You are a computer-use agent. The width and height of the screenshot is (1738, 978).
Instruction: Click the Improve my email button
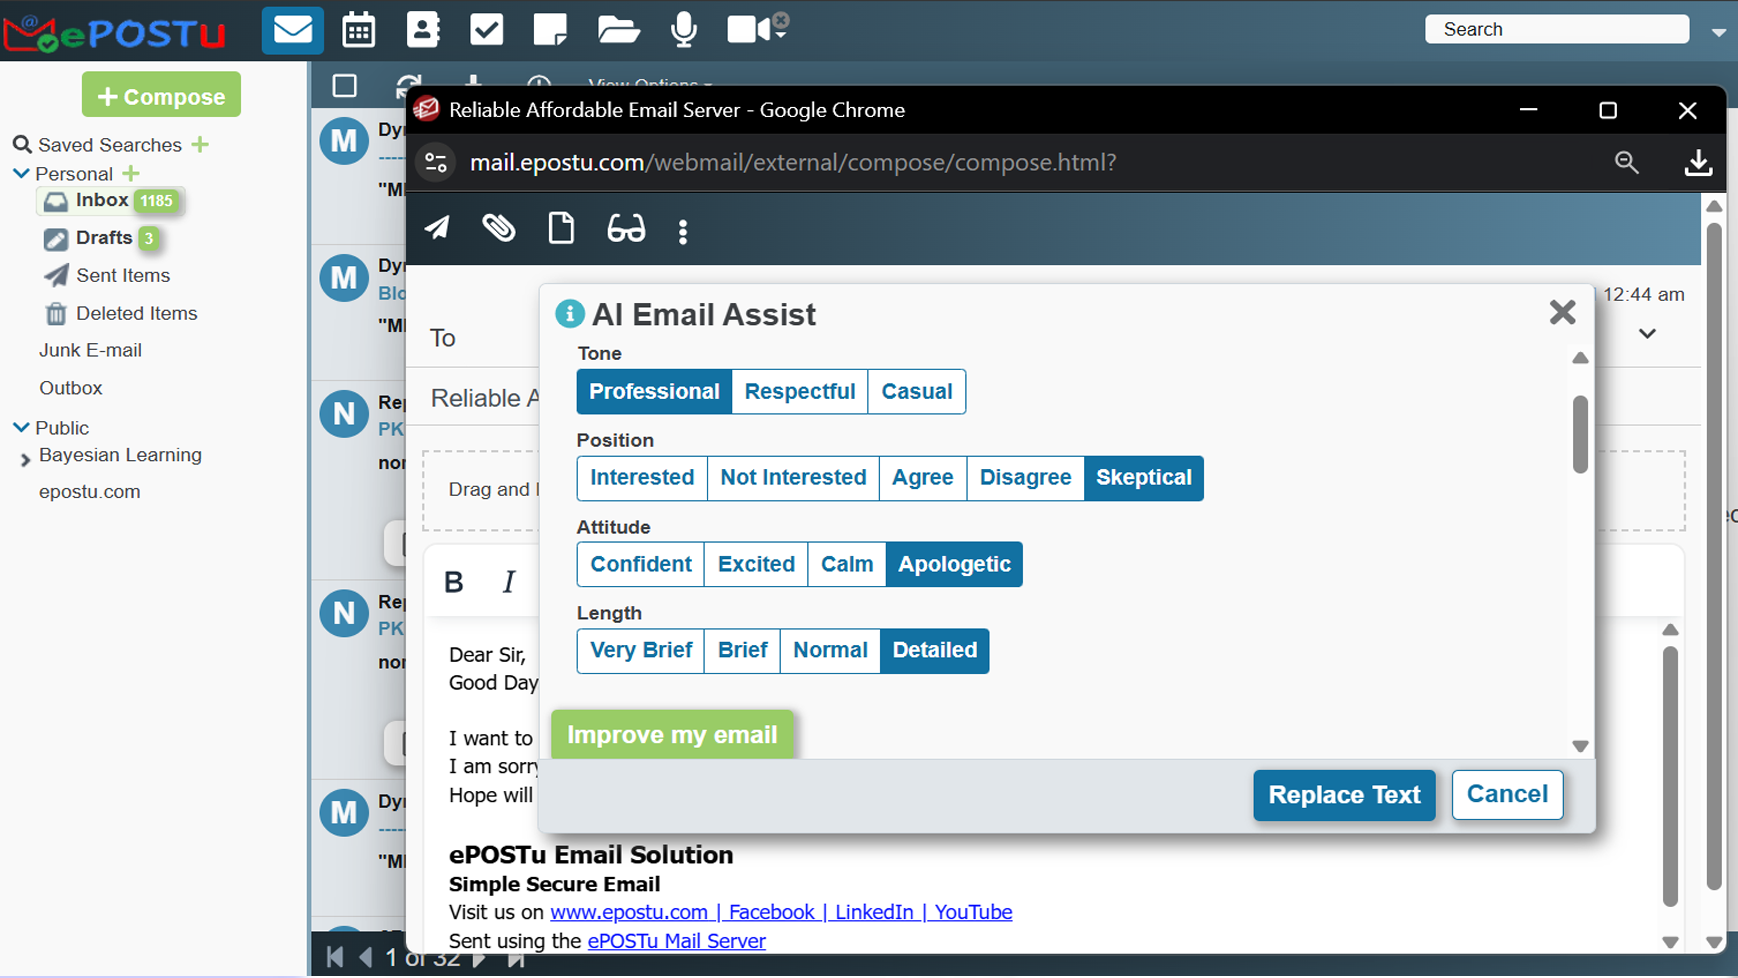pyautogui.click(x=672, y=734)
